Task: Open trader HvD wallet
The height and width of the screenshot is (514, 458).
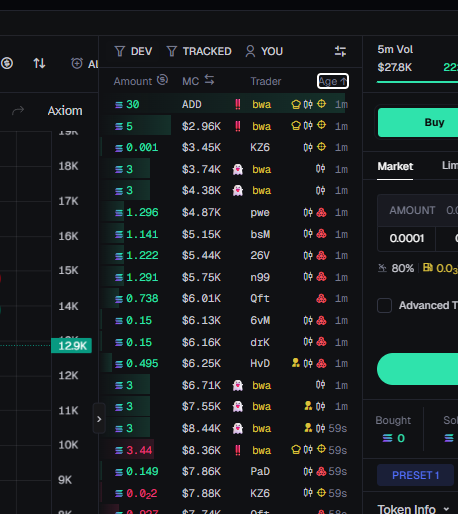Action: 260,363
